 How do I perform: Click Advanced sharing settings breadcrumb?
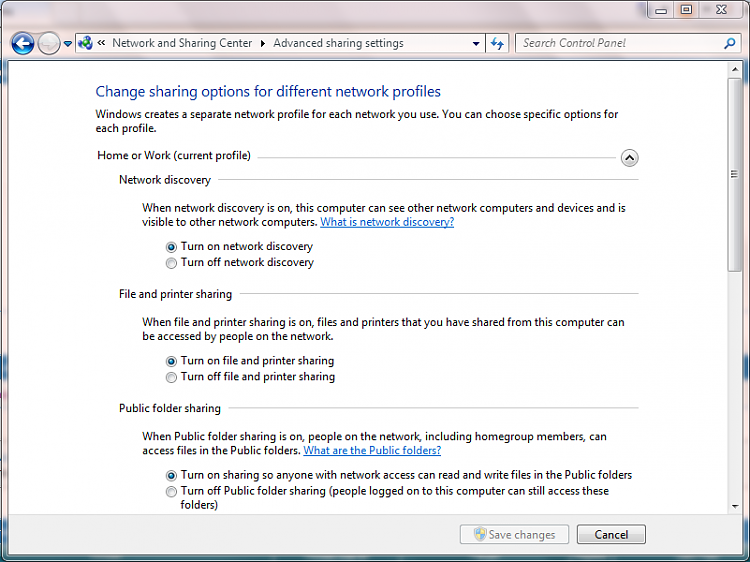(338, 43)
